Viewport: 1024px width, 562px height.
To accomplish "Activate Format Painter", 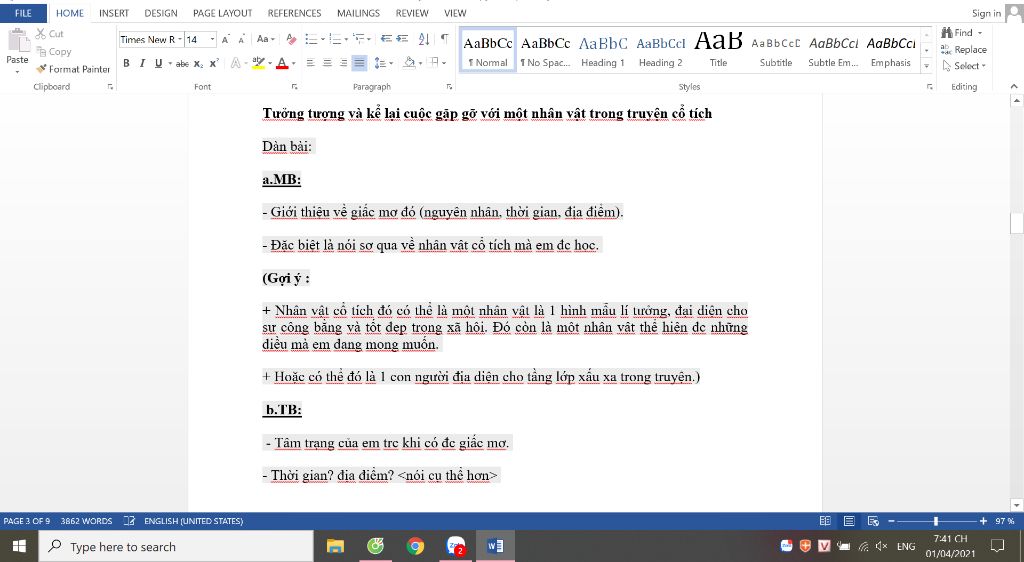I will pos(73,69).
